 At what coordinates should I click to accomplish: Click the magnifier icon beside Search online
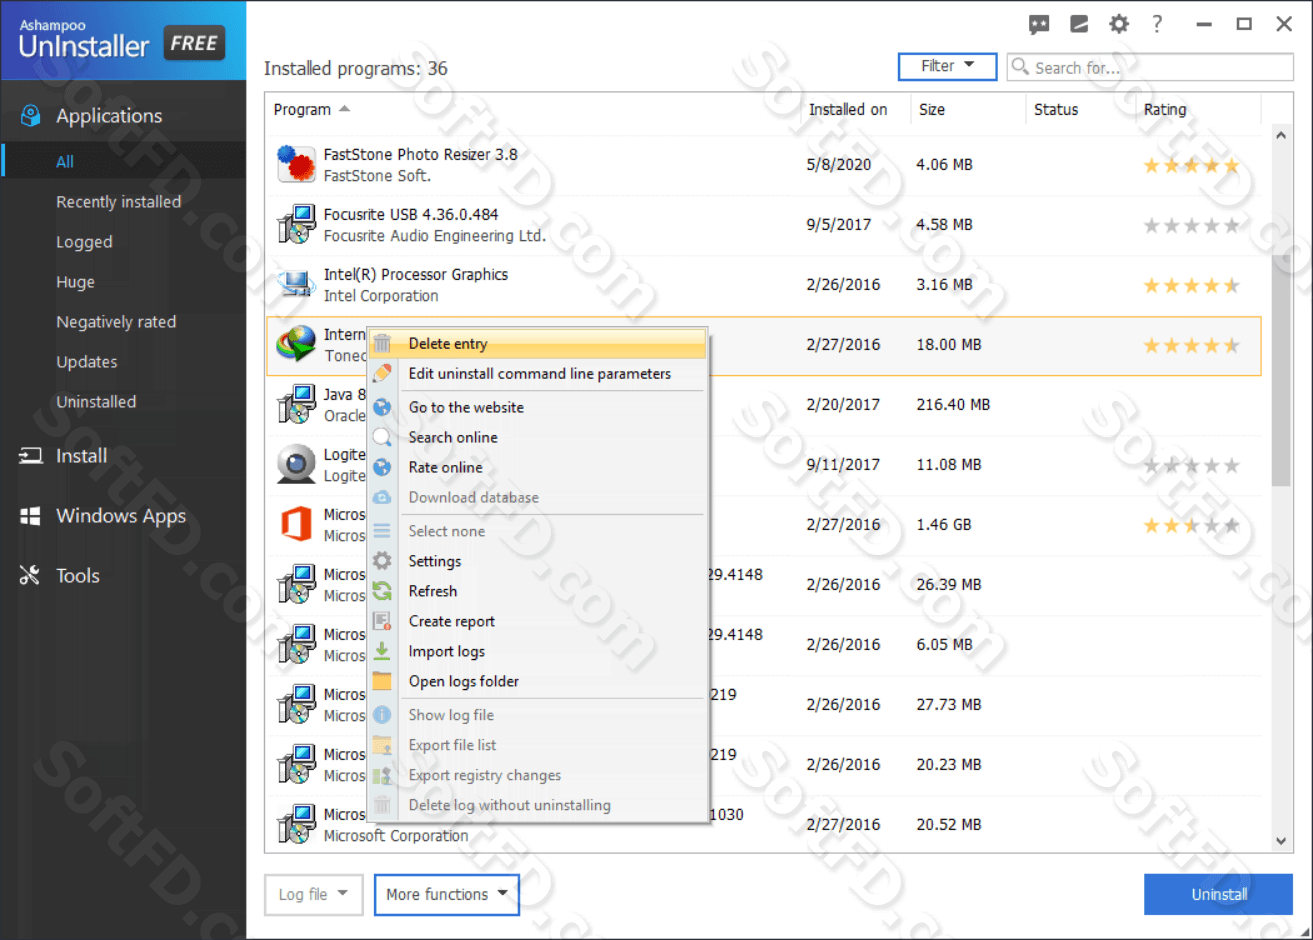pyautogui.click(x=382, y=437)
